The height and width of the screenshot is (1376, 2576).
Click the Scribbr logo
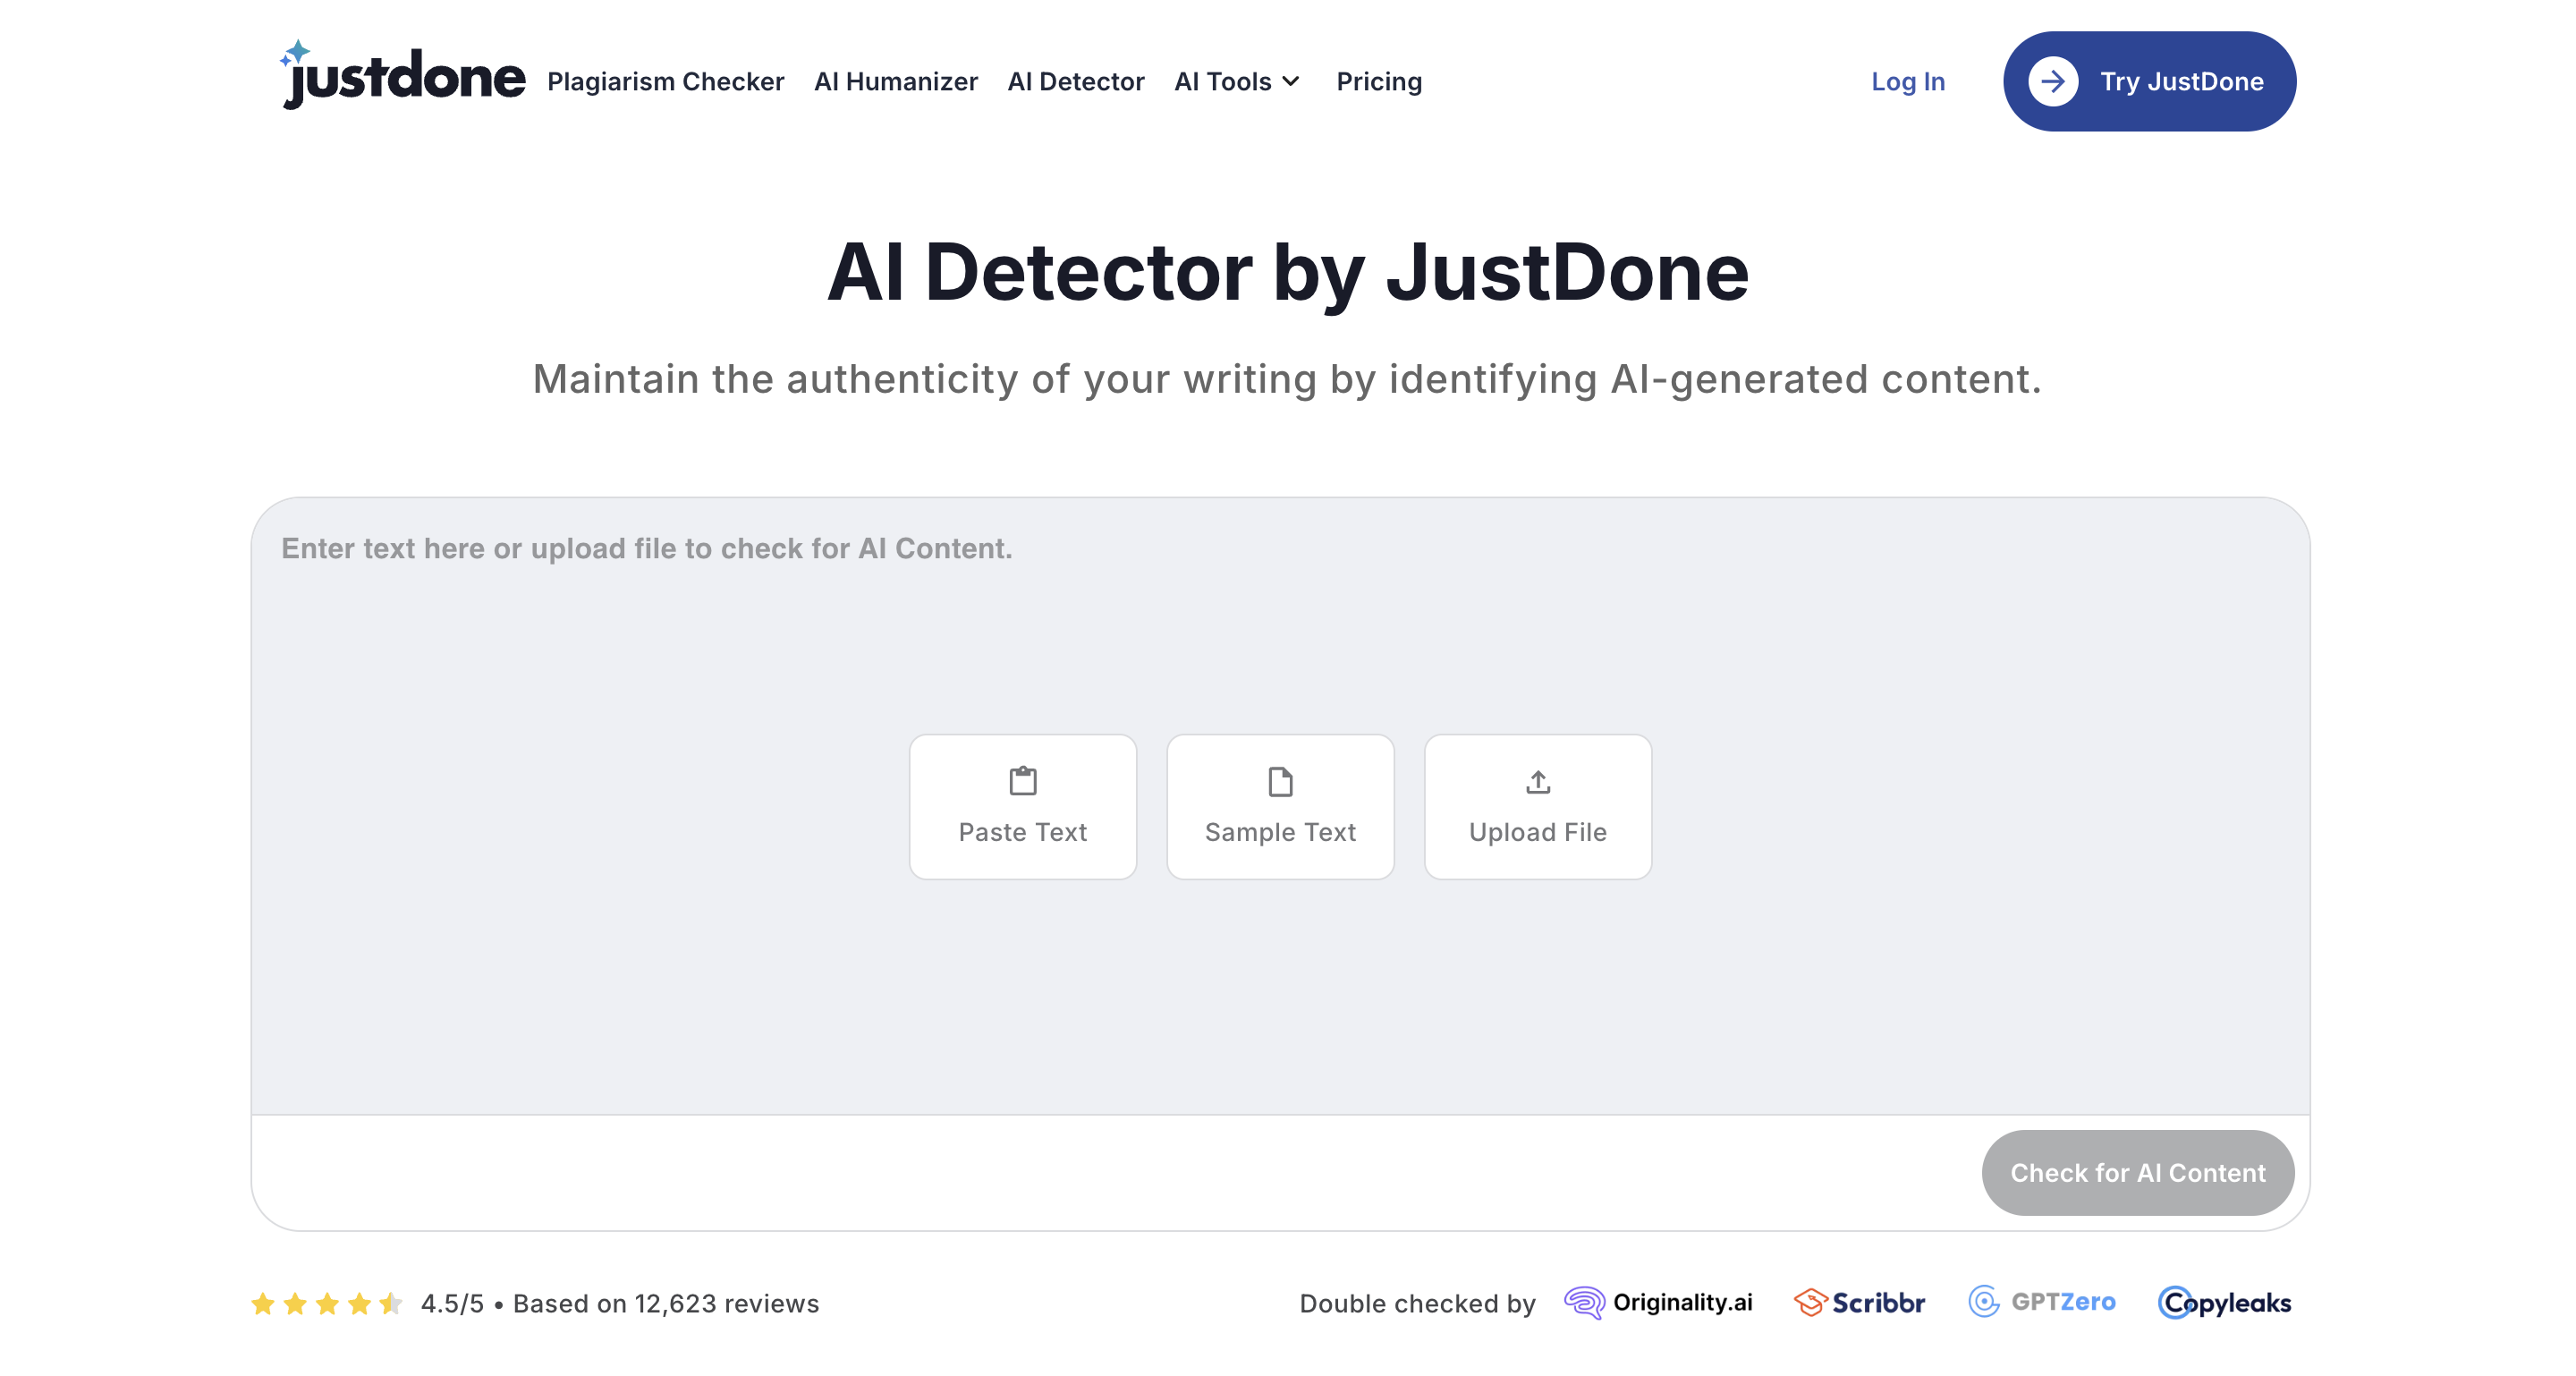pos(1859,1302)
